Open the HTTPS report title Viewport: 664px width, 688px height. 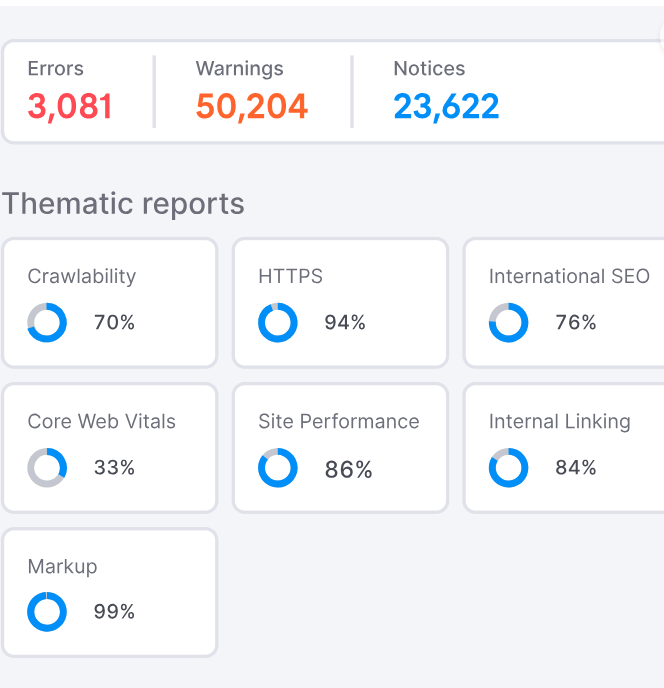[x=290, y=277]
